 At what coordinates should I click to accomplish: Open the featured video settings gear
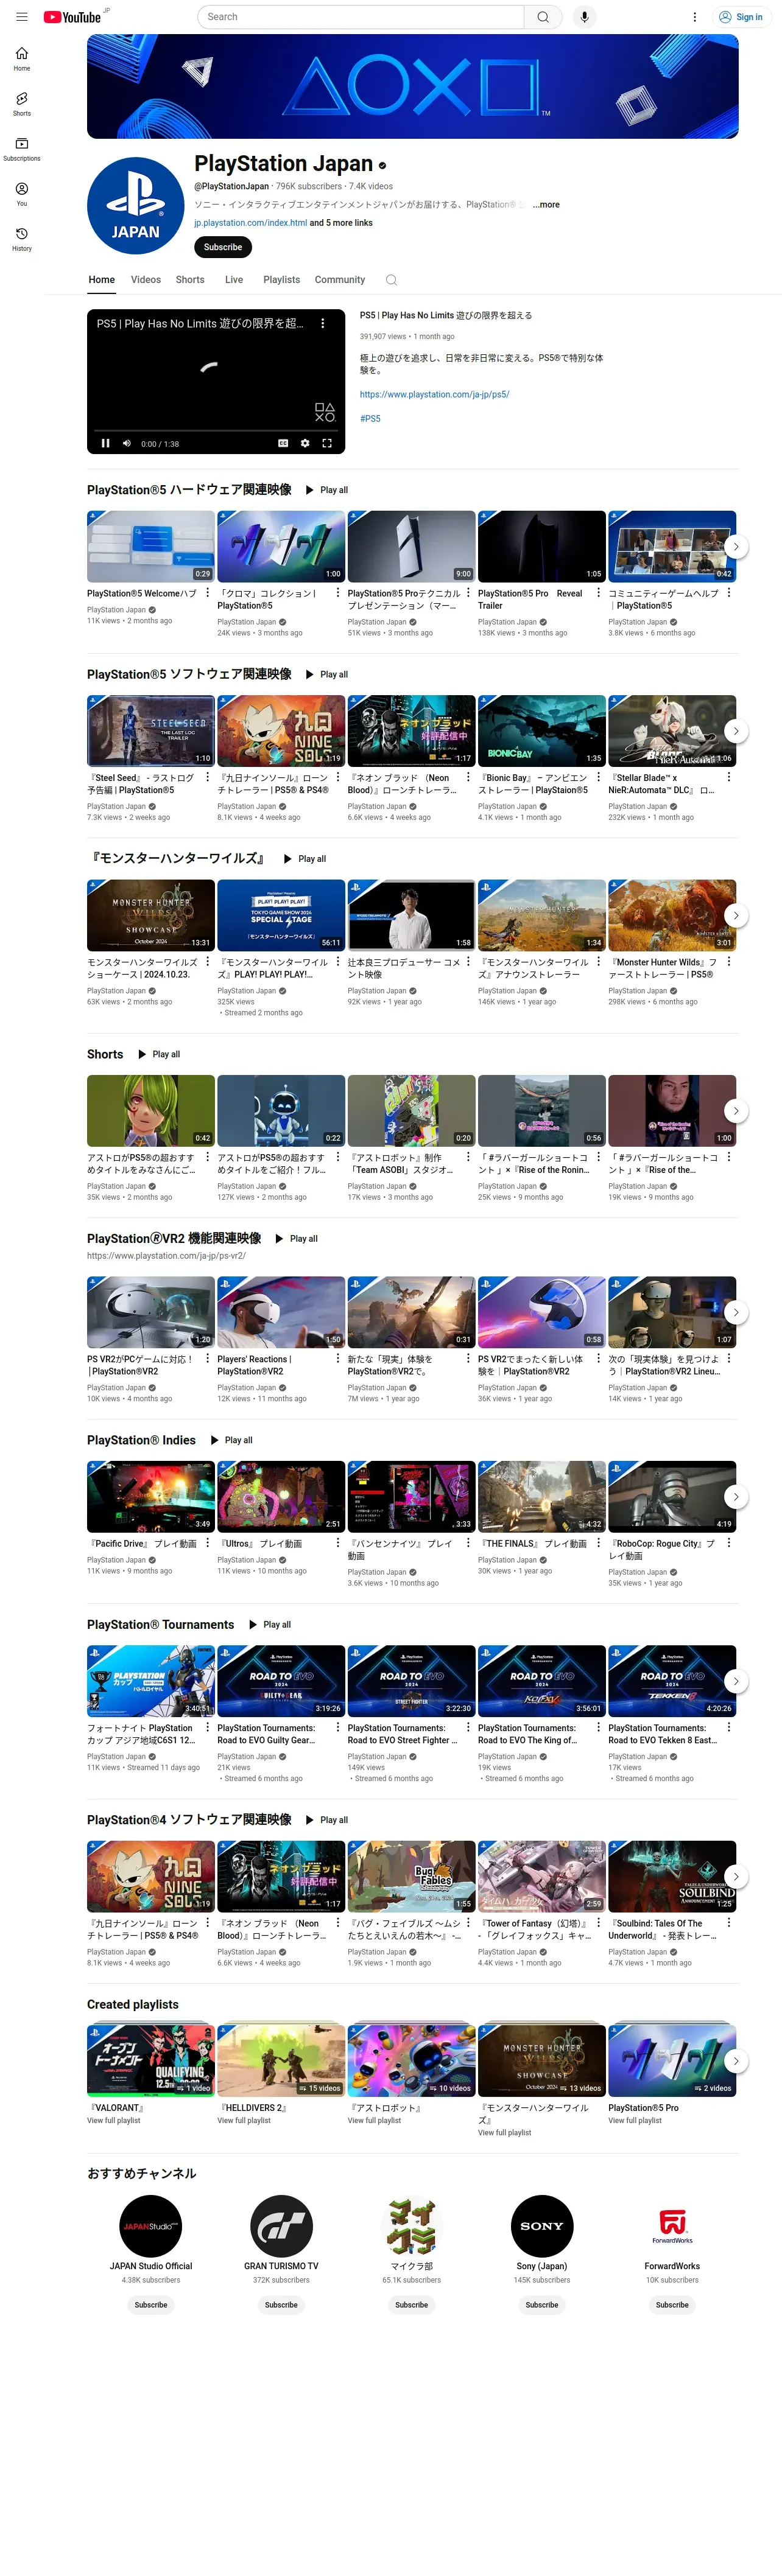click(x=305, y=443)
